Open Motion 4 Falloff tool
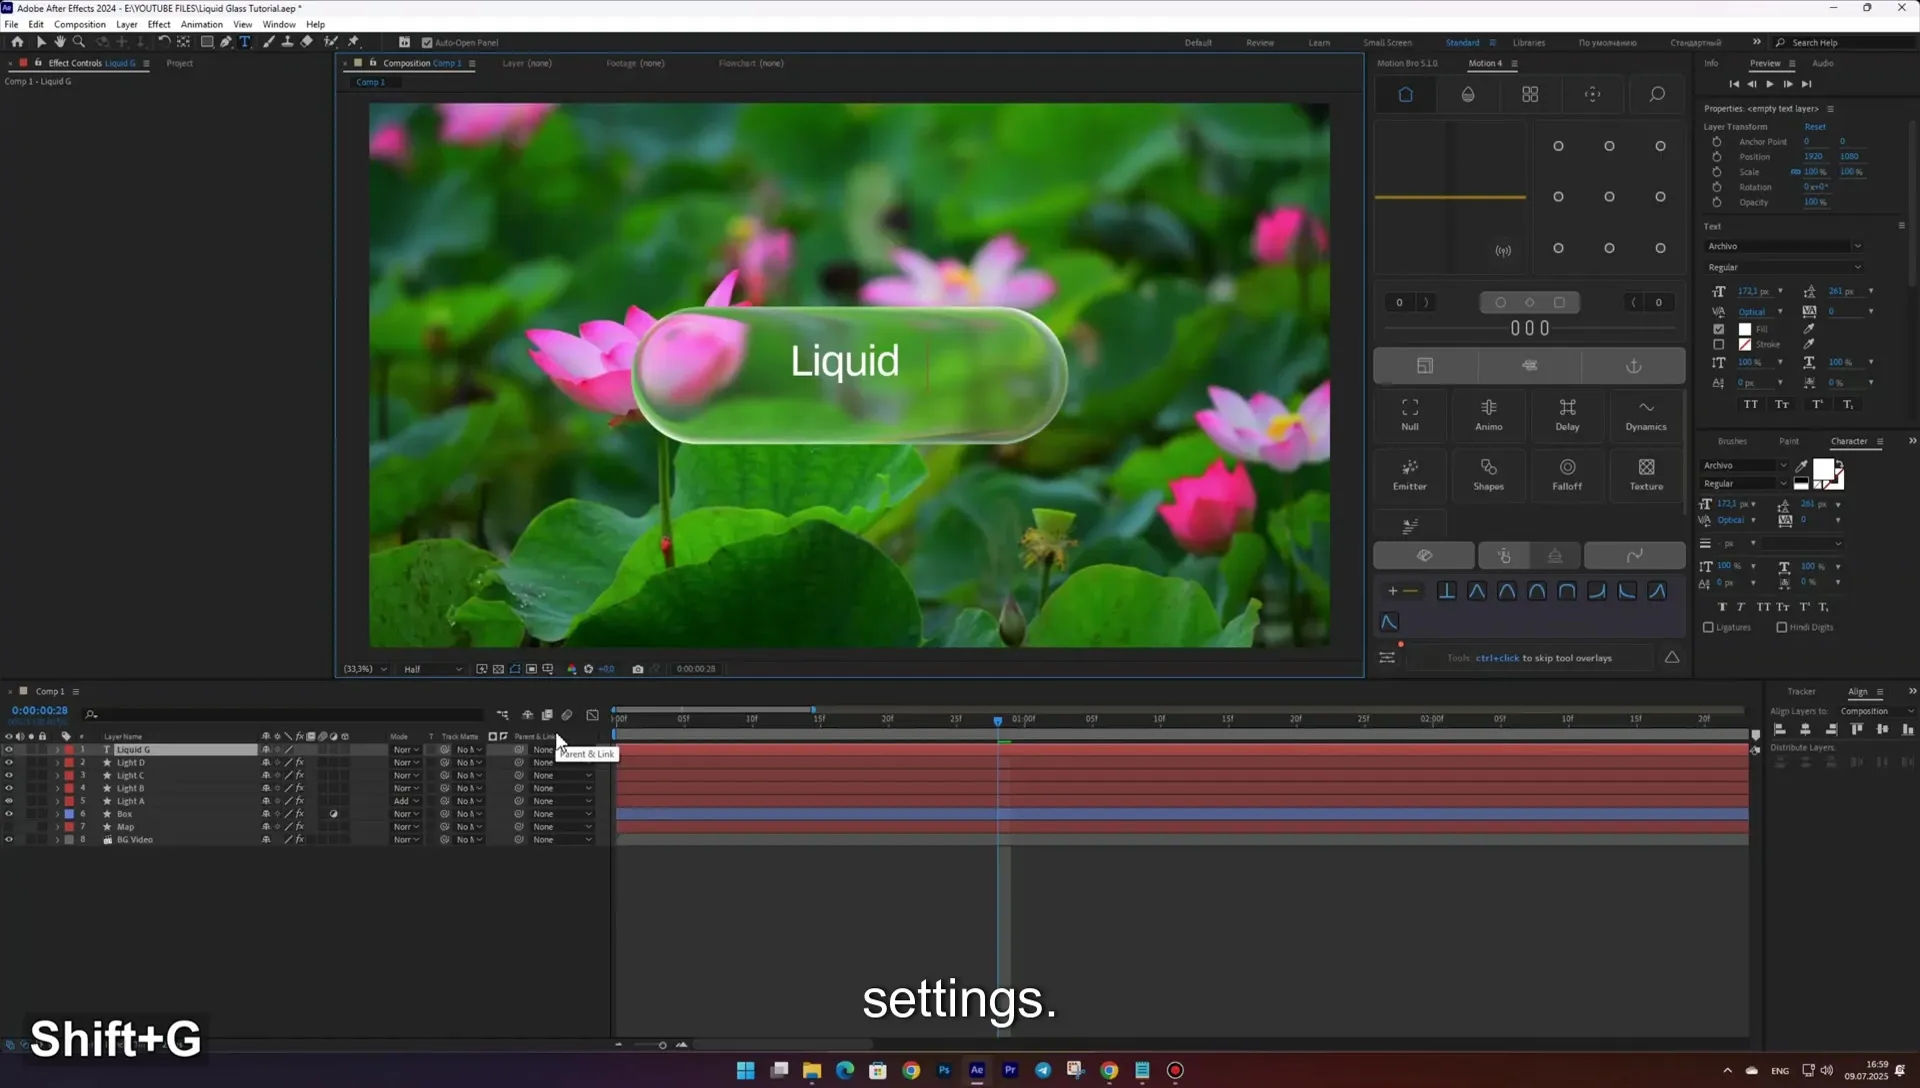 pyautogui.click(x=1567, y=474)
